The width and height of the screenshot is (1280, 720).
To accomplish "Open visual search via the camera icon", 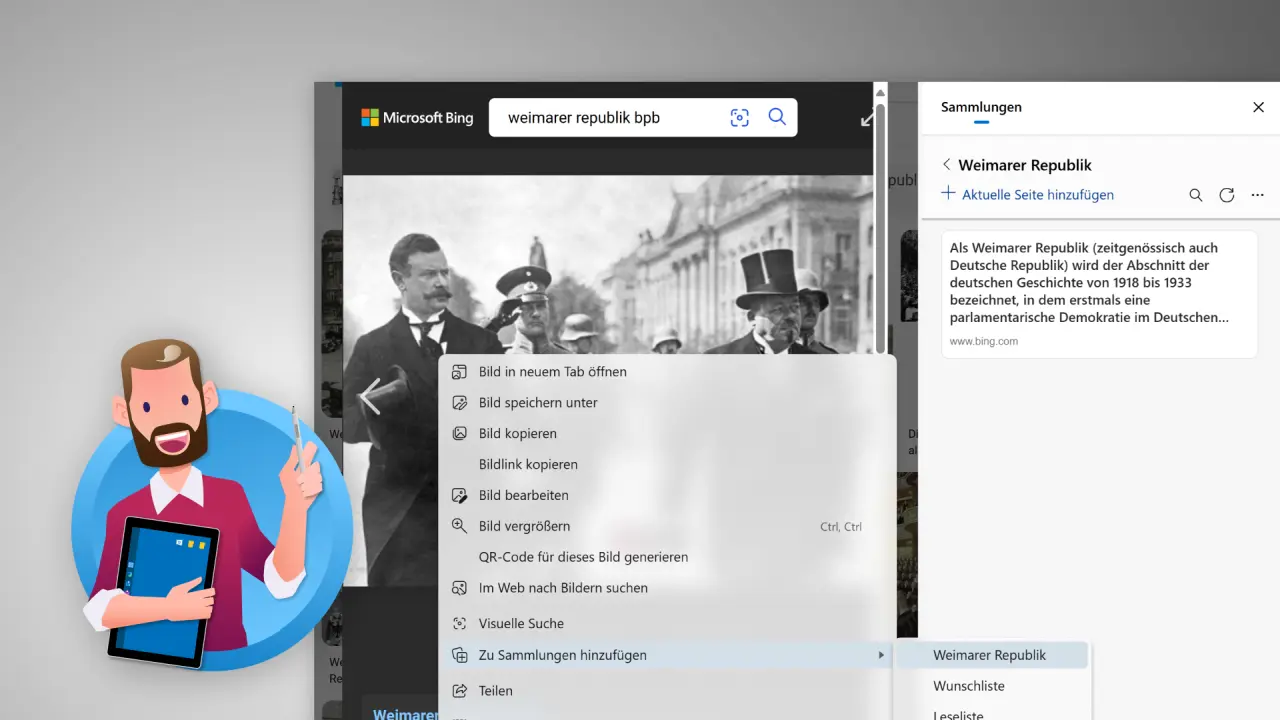I will tap(739, 117).
